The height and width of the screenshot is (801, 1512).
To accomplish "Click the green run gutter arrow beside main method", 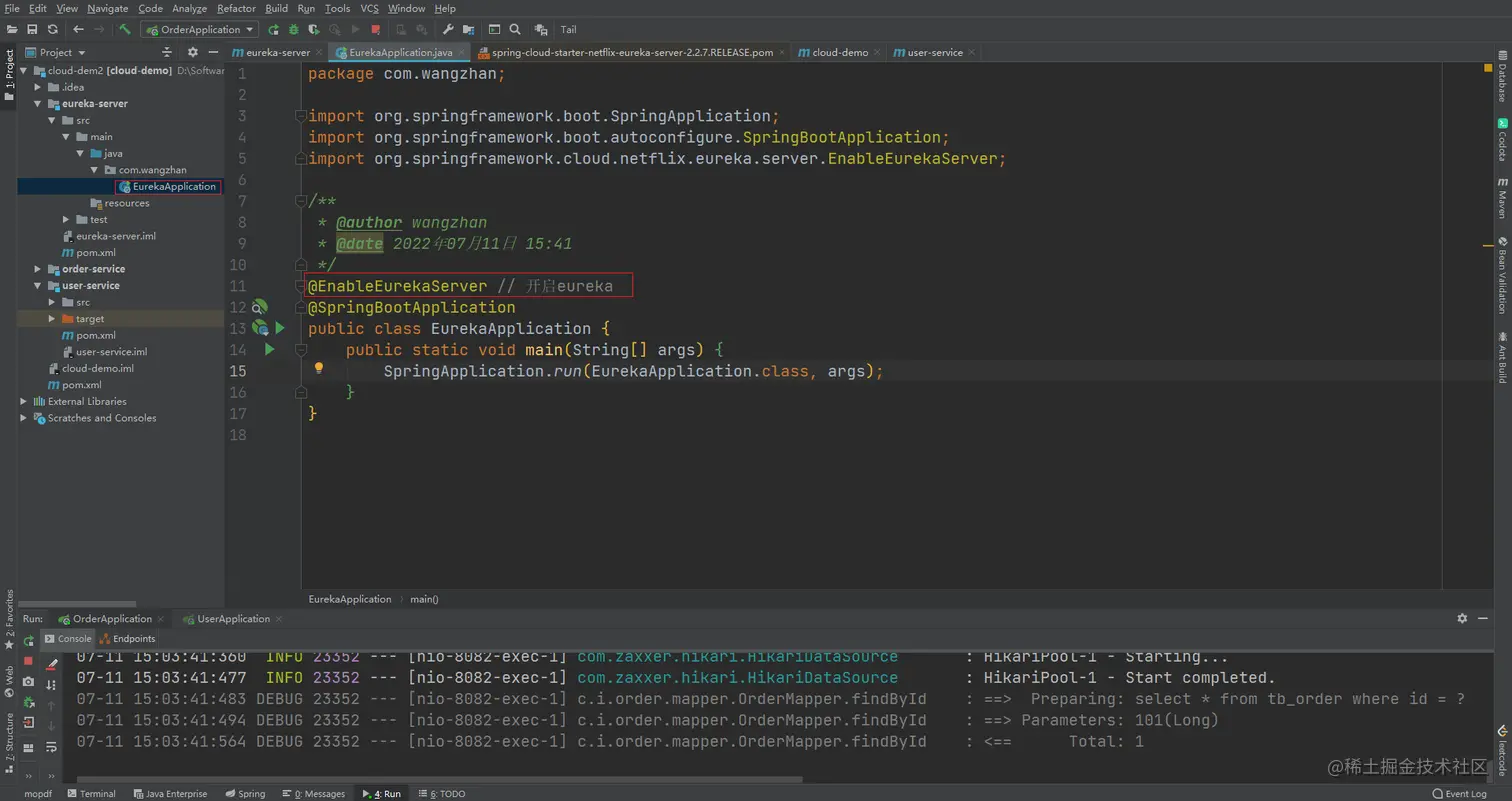I will click(269, 349).
